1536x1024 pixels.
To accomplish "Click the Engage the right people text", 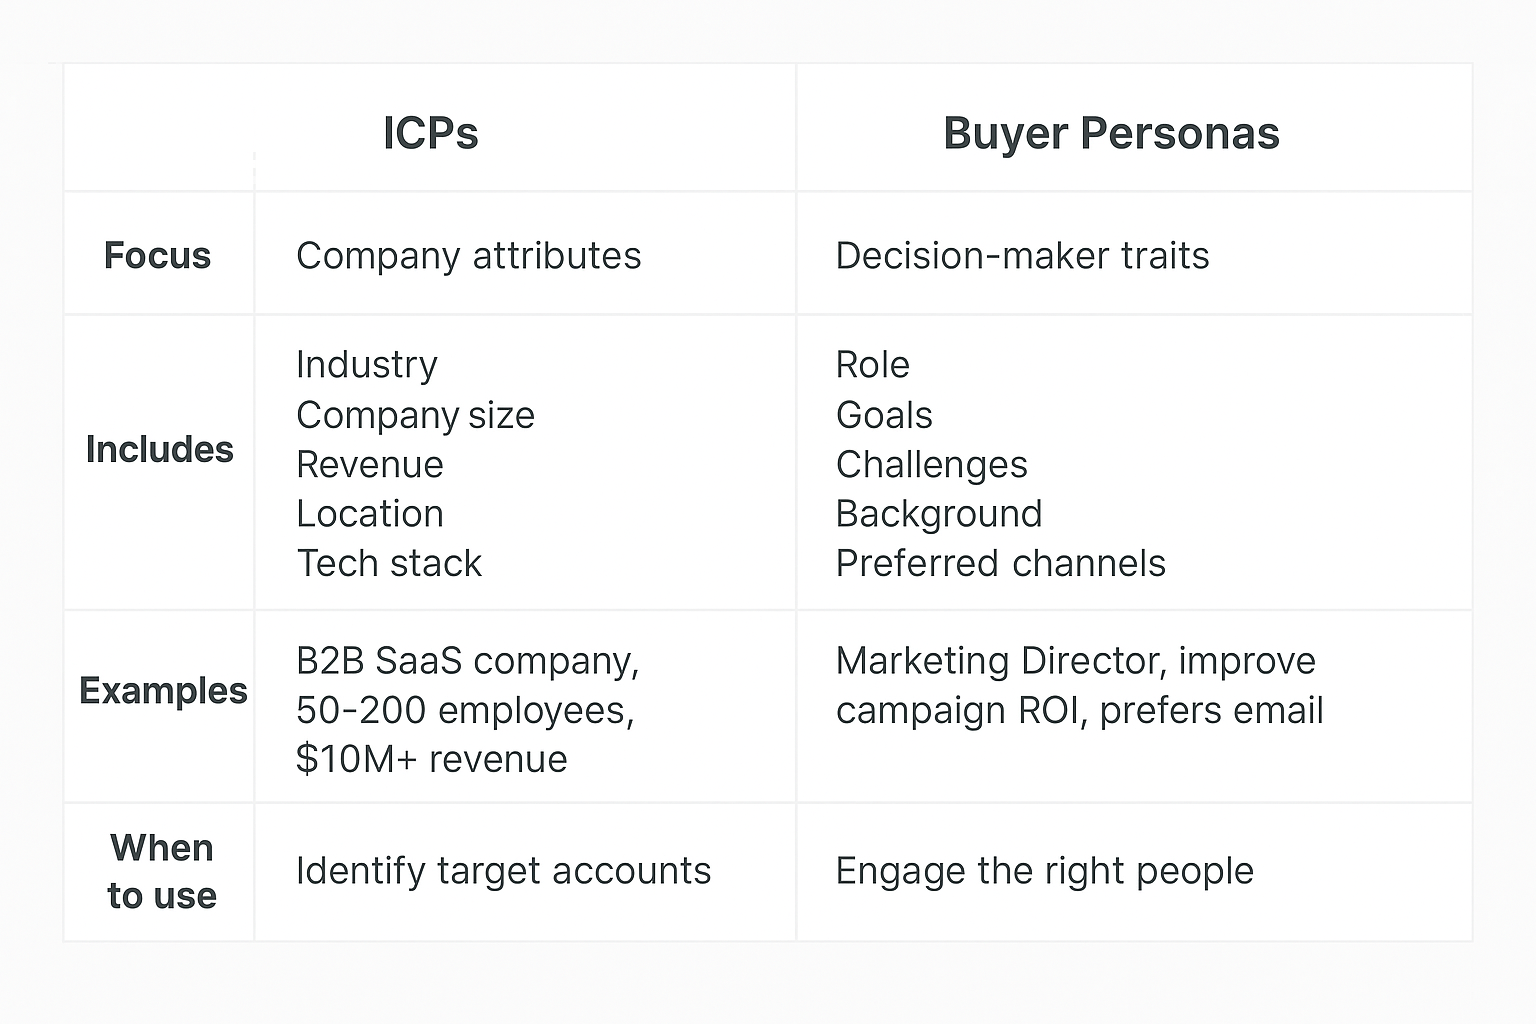I will click(x=1044, y=871).
